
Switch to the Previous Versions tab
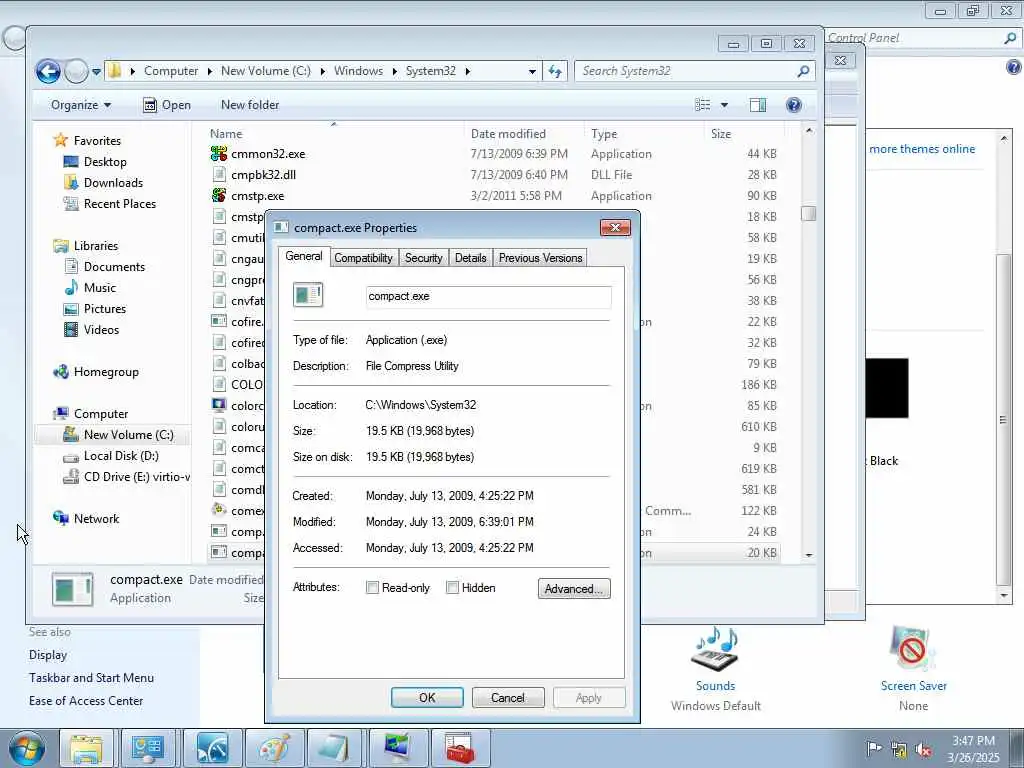click(x=540, y=258)
